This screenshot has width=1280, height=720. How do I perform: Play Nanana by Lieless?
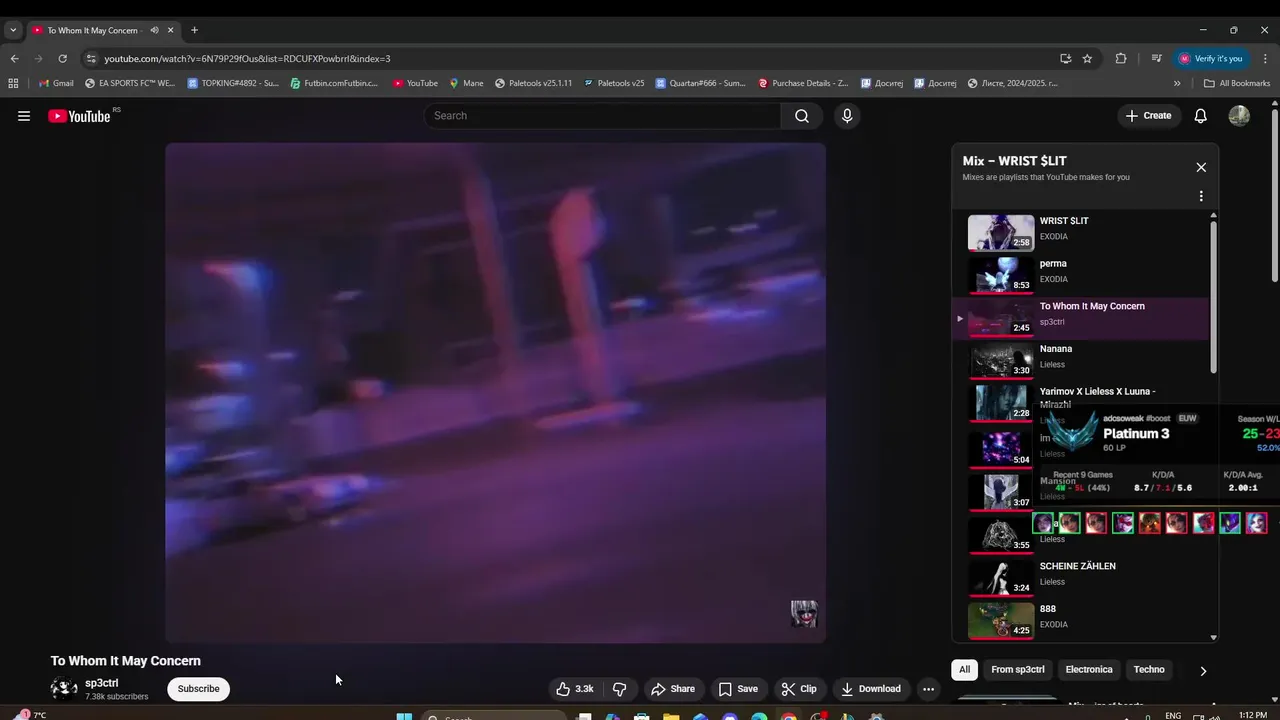1080,360
